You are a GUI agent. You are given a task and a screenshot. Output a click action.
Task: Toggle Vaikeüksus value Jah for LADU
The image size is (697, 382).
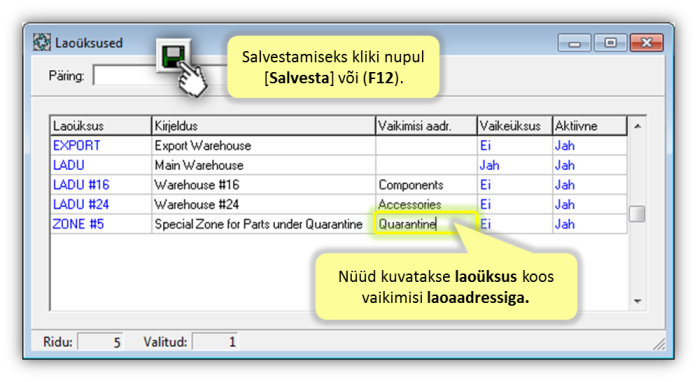489,165
